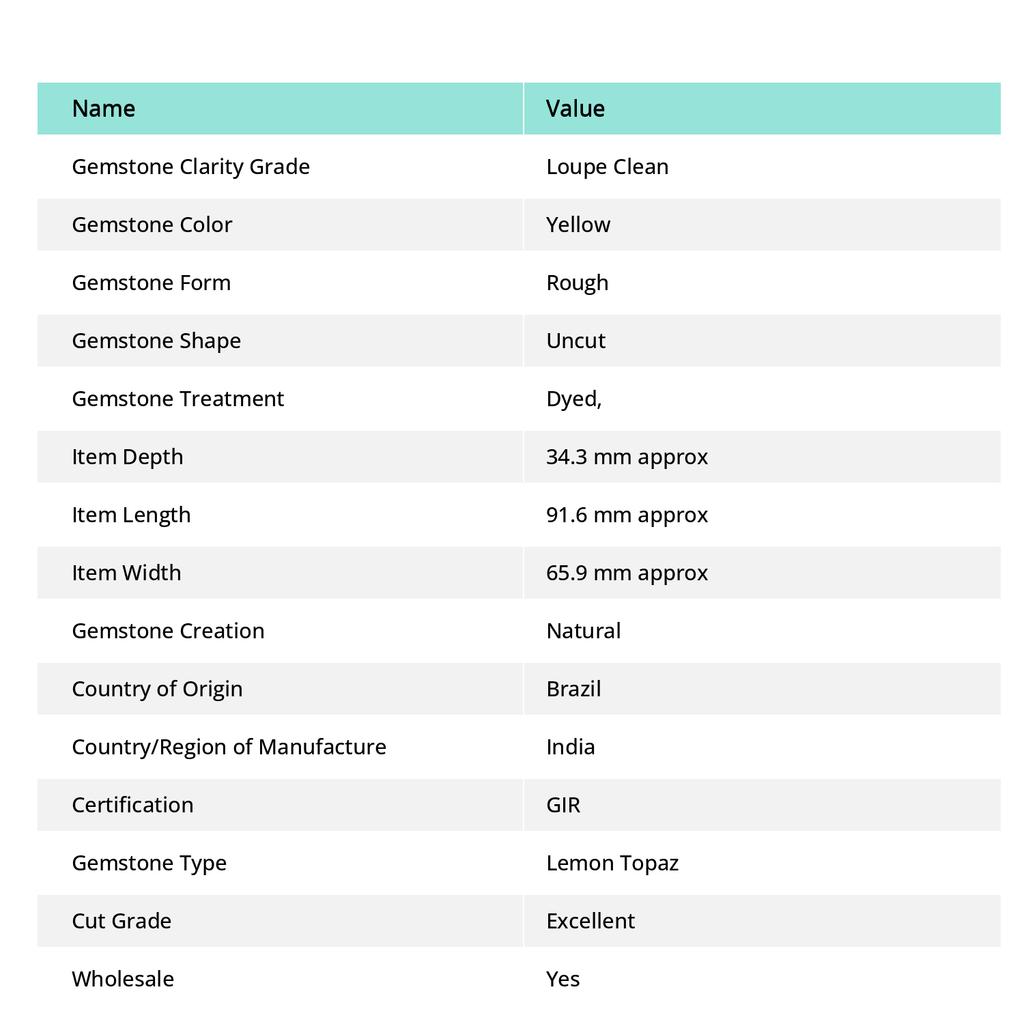1024x1024 pixels.
Task: Select the Wholesale row label
Action: [123, 979]
